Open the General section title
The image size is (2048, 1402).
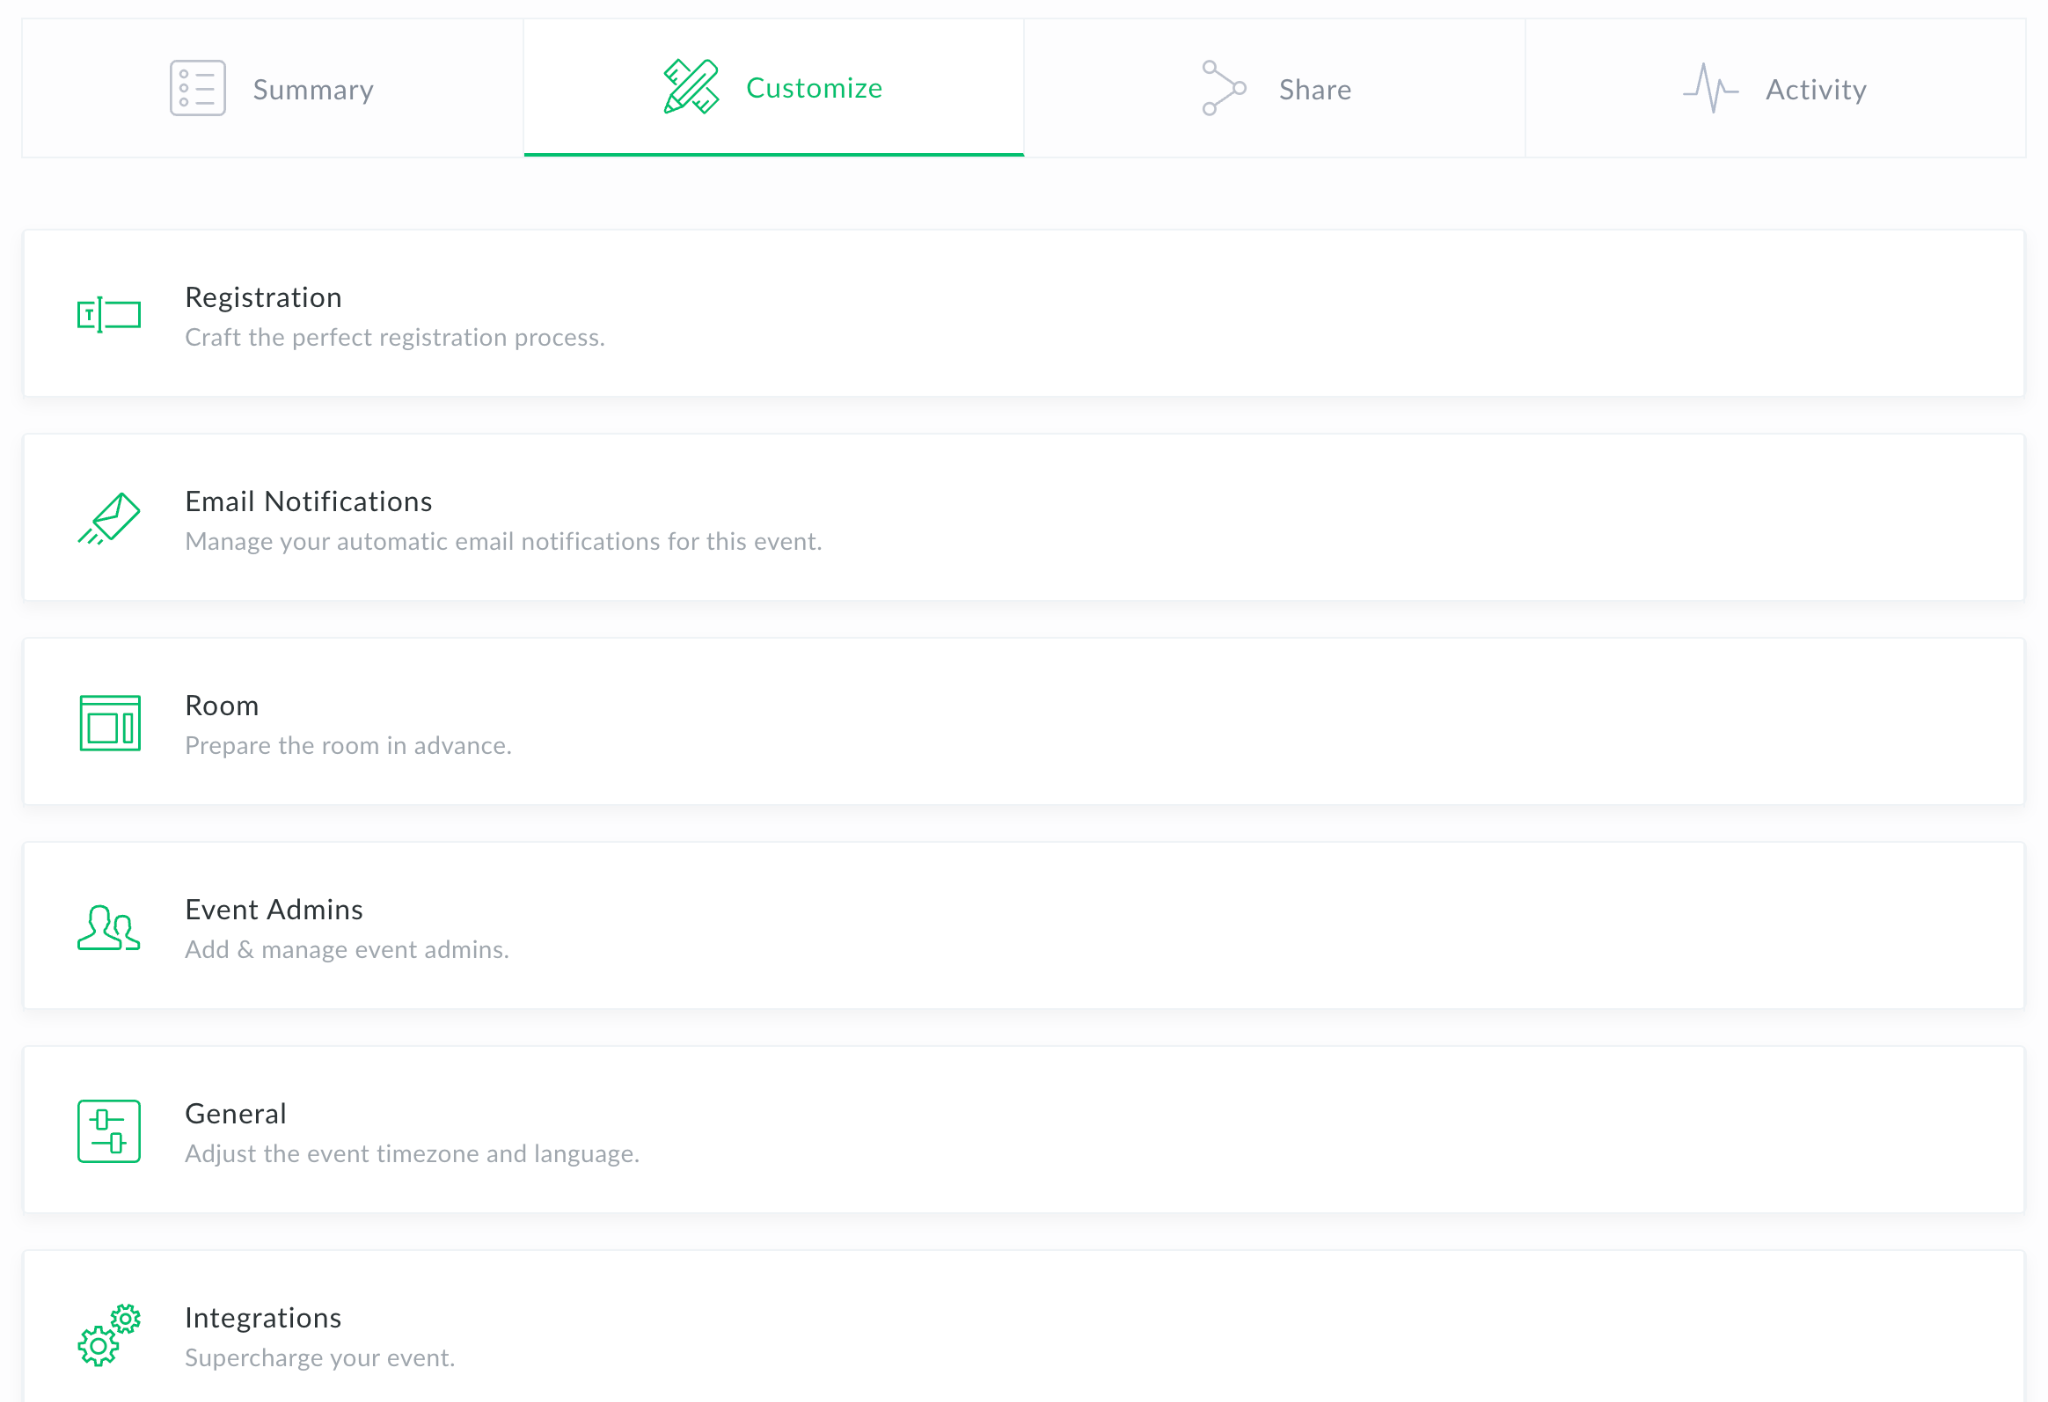pyautogui.click(x=236, y=1113)
